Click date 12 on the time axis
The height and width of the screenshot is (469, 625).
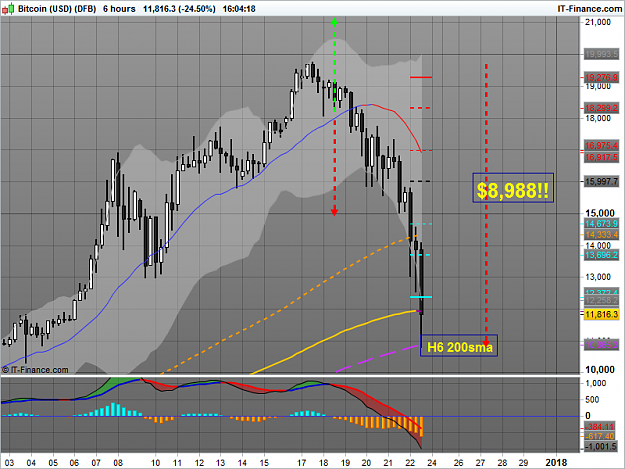click(199, 463)
